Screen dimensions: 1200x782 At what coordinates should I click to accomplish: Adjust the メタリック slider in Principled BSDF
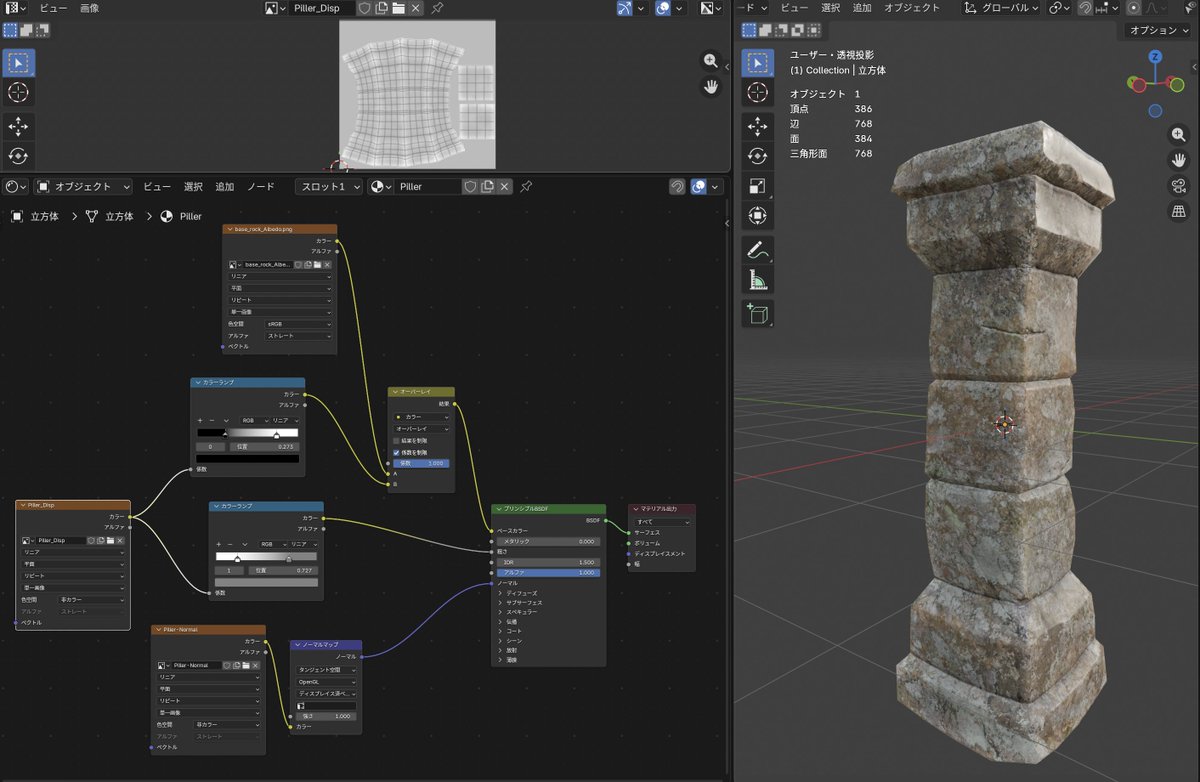548,541
